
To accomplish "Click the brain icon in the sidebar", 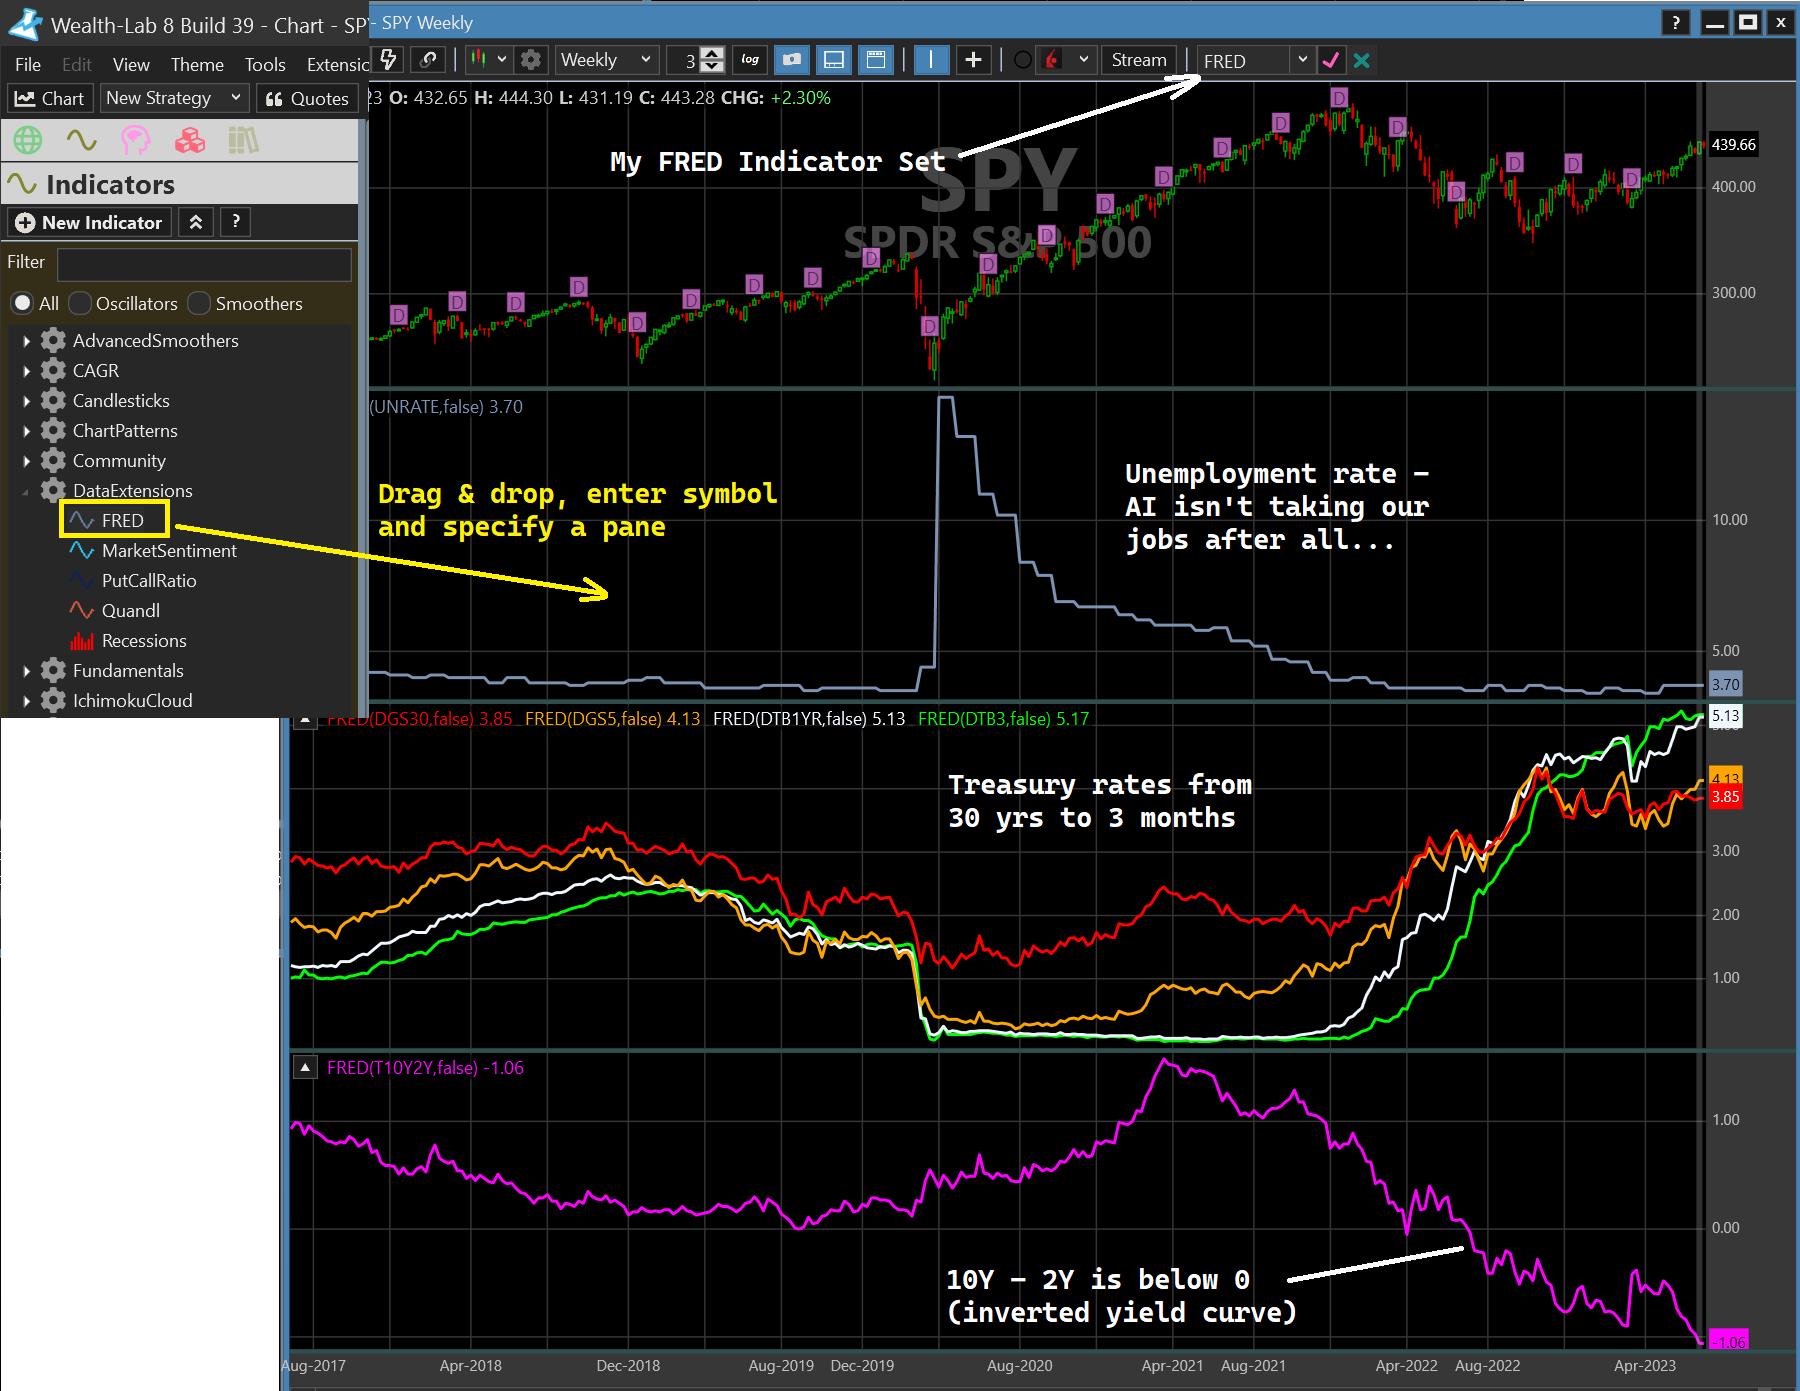I will tap(136, 140).
